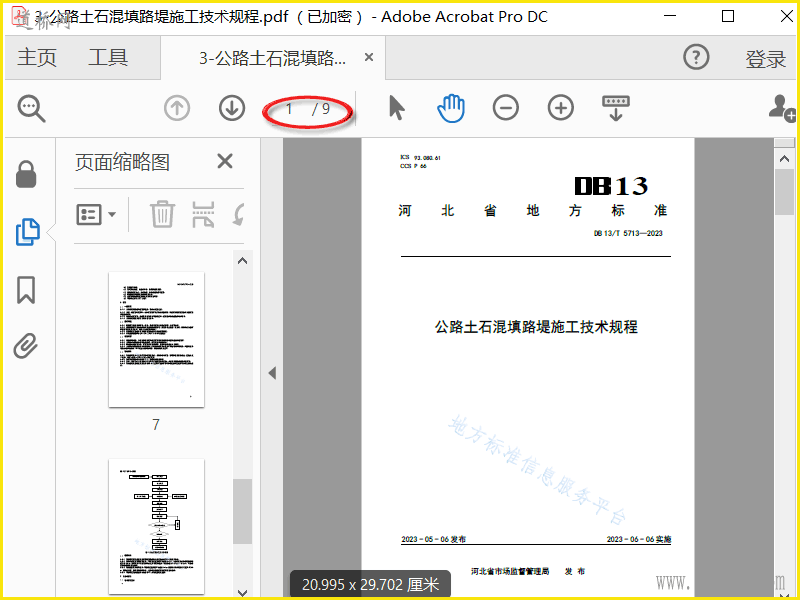
Task: Switch to the 工具 tab
Action: 108,57
